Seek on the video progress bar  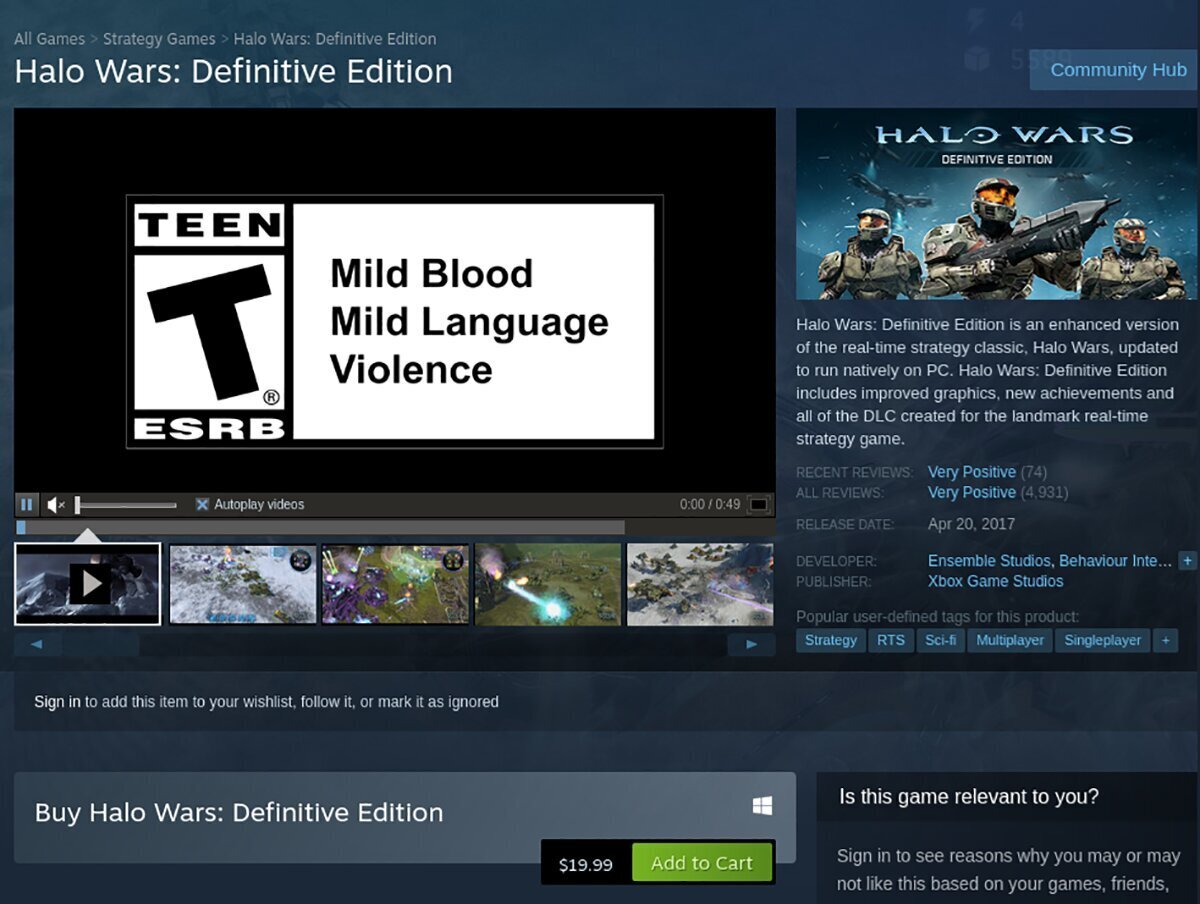320,527
